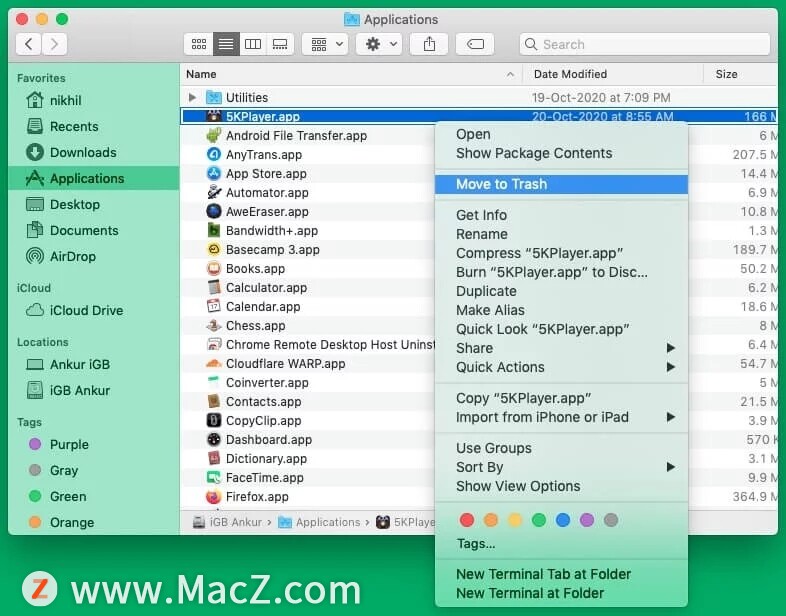
Task: Sort by the Date Modified column header
Action: (x=613, y=74)
